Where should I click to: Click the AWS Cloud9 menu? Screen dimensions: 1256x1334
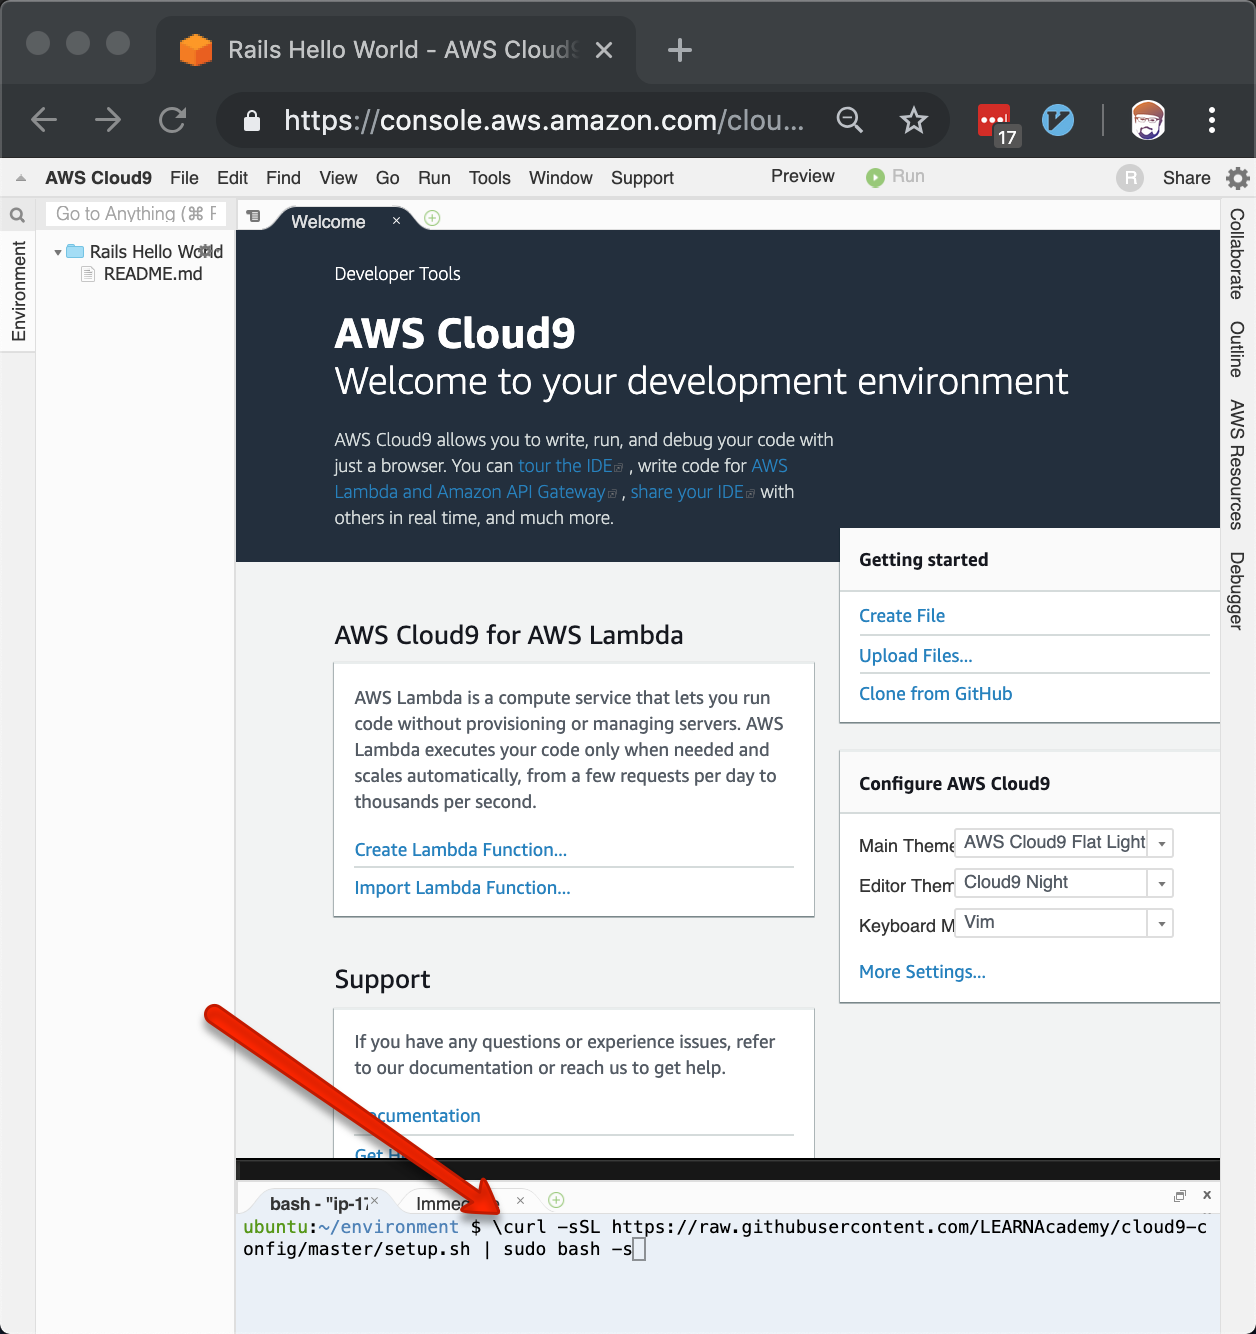point(98,178)
